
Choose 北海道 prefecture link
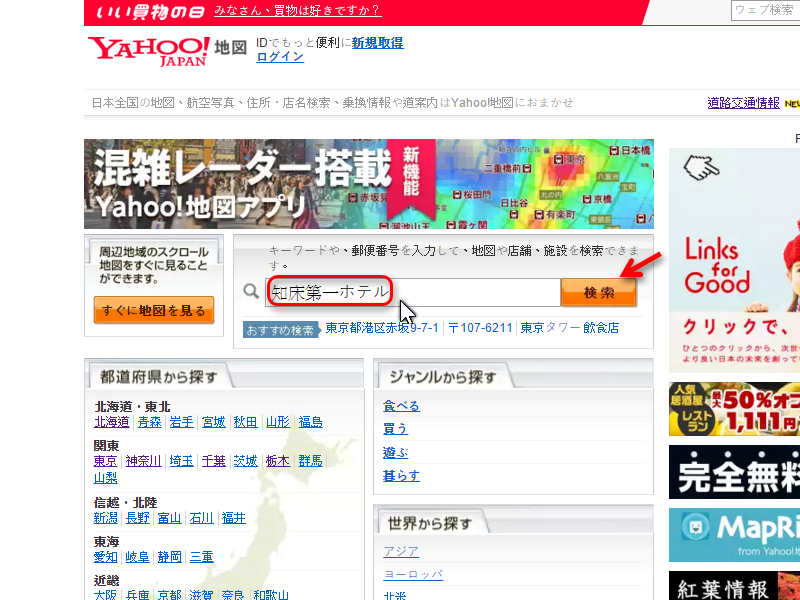[112, 422]
